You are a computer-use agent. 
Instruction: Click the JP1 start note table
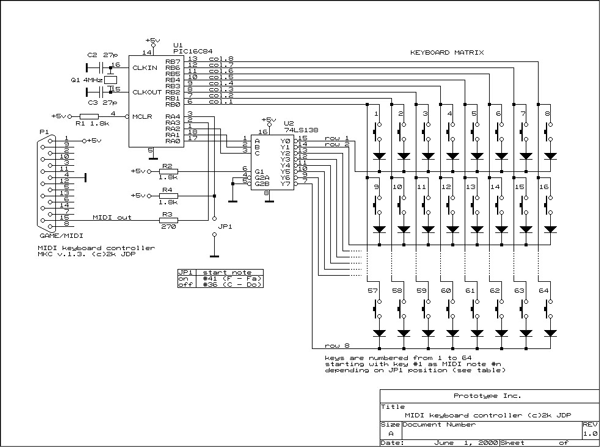220,278
